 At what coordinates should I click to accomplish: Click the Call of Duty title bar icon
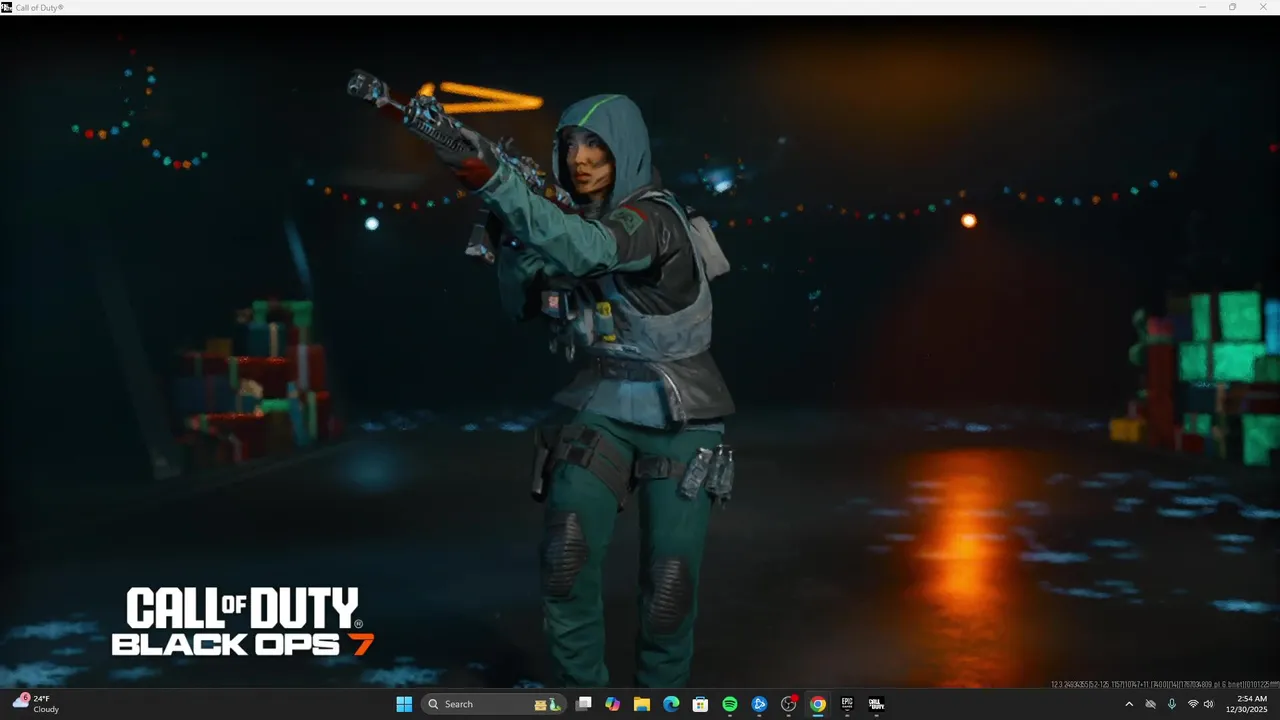pos(7,7)
